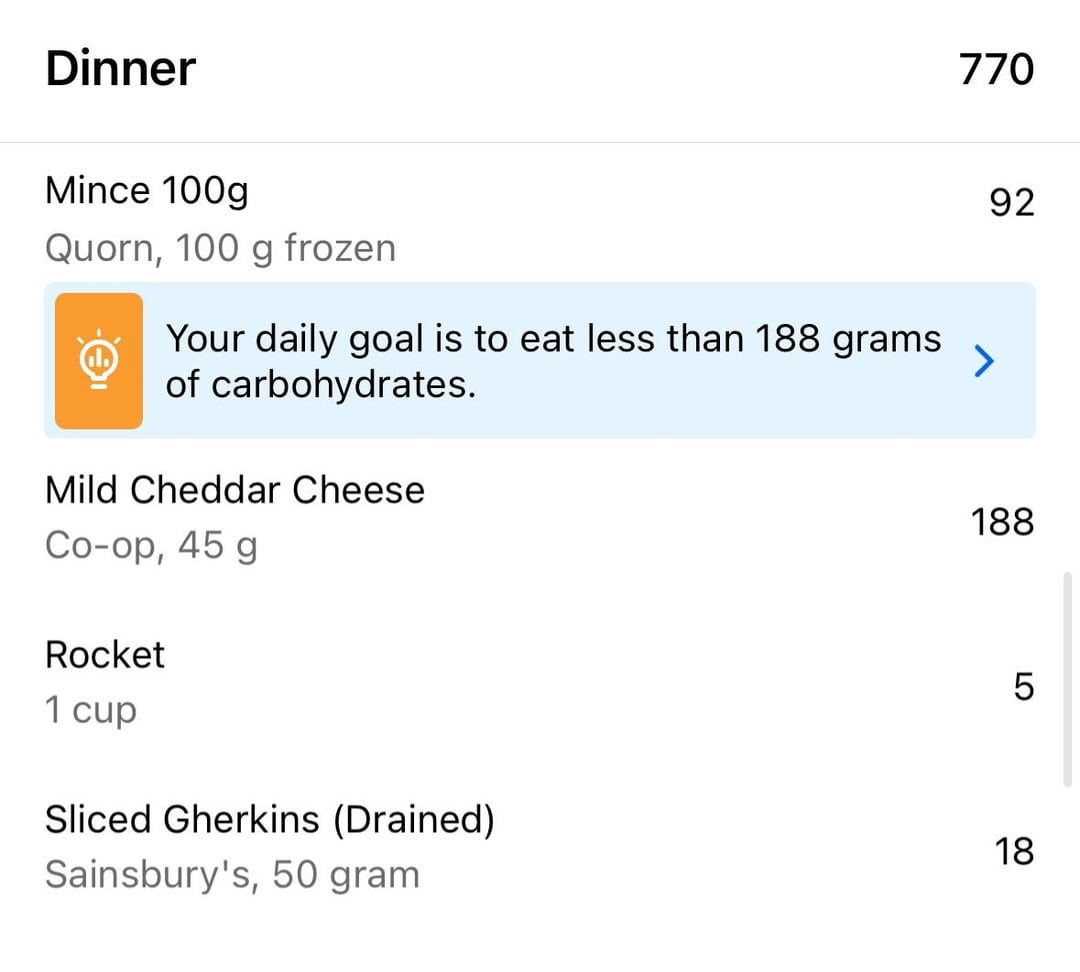Tap the 188 calories for Cheddar Cheese

point(1002,521)
